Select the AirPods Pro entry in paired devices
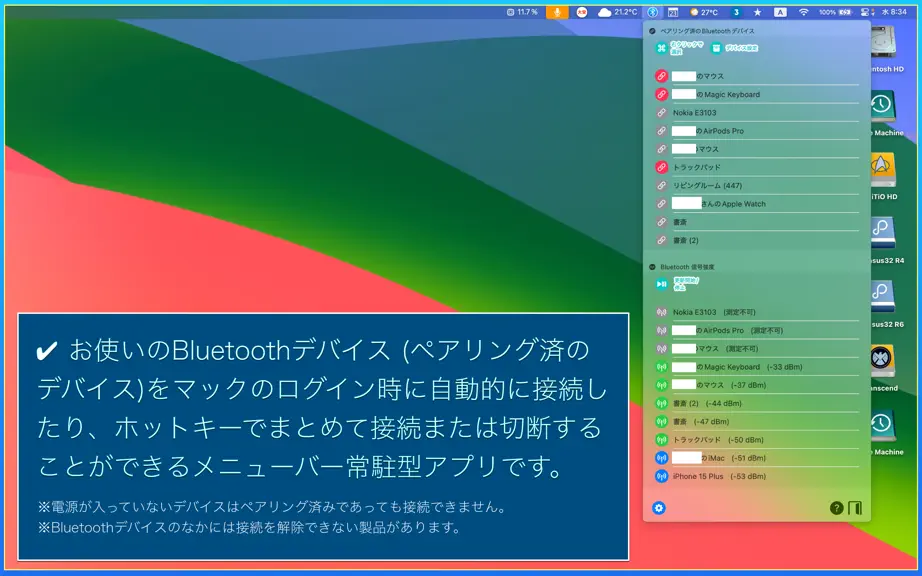This screenshot has width=922, height=576. 757,130
